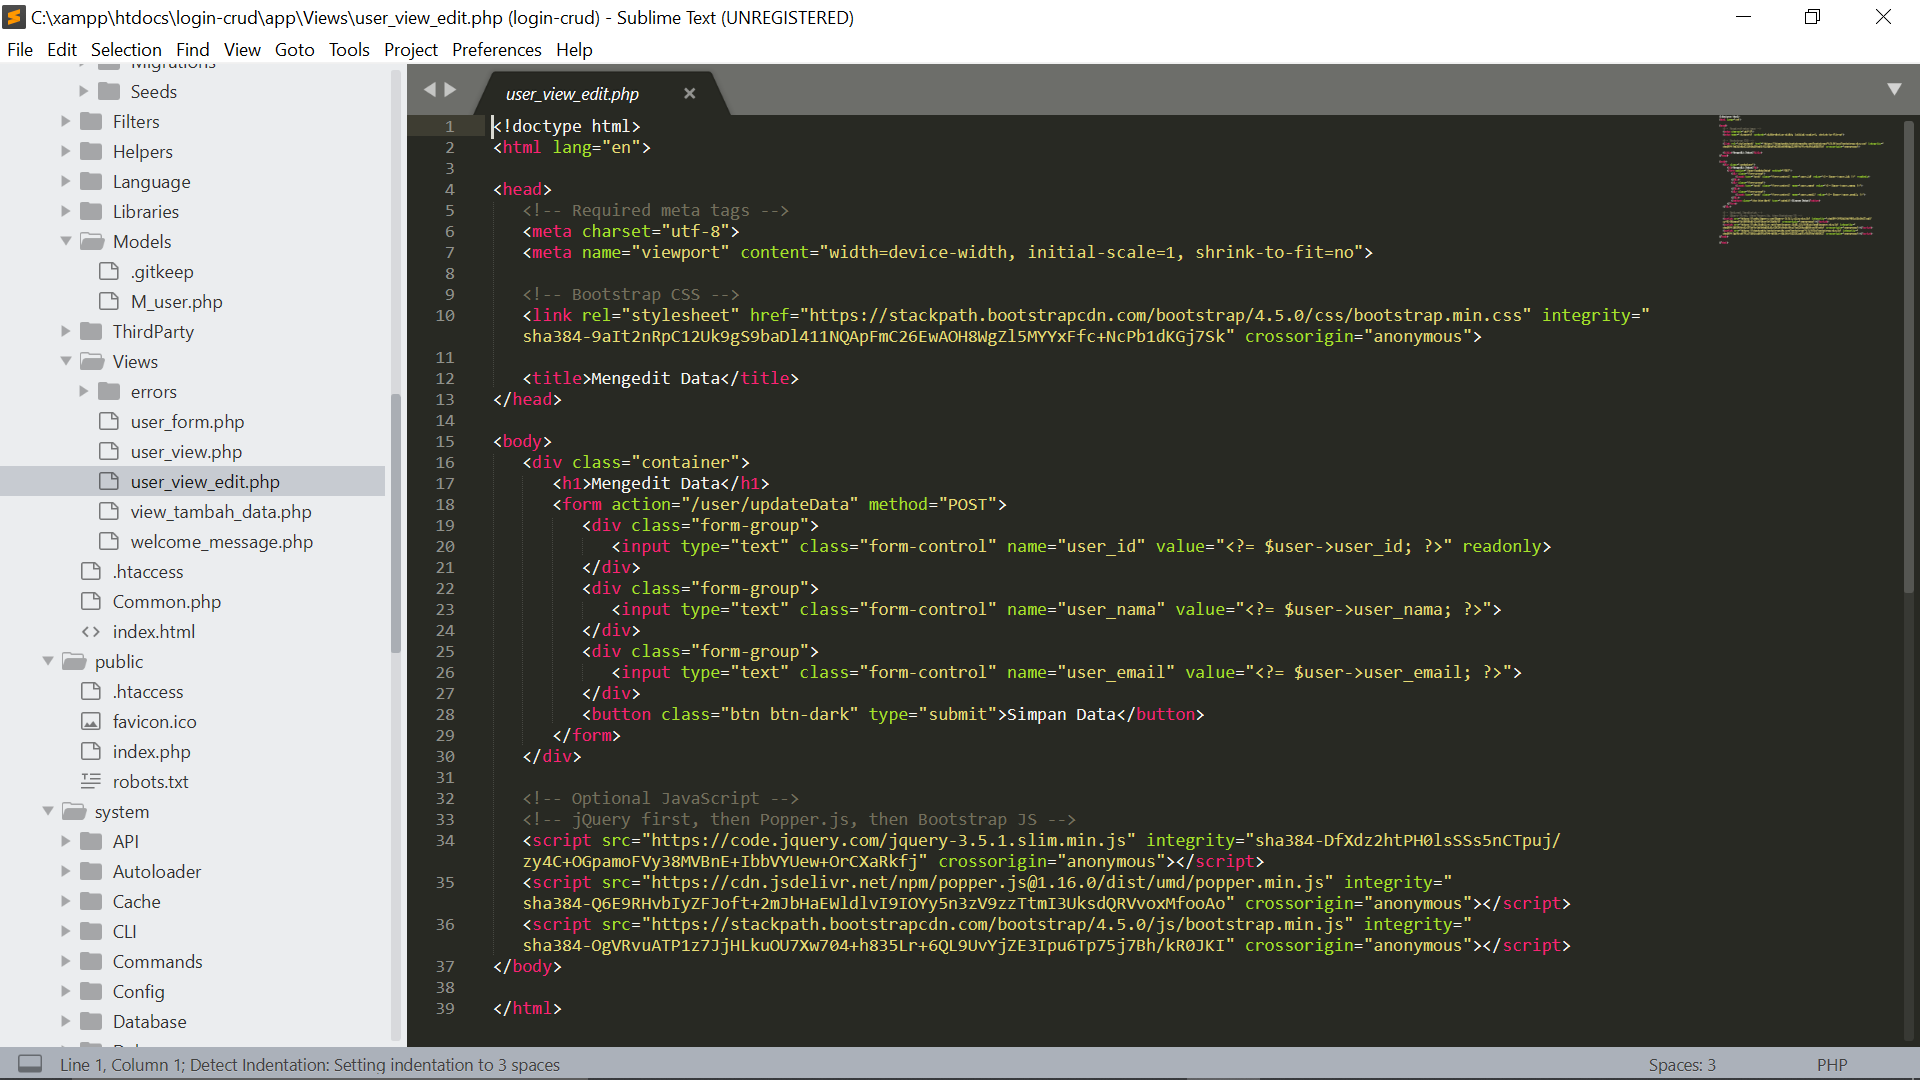Collapse the Models folder

(66, 241)
